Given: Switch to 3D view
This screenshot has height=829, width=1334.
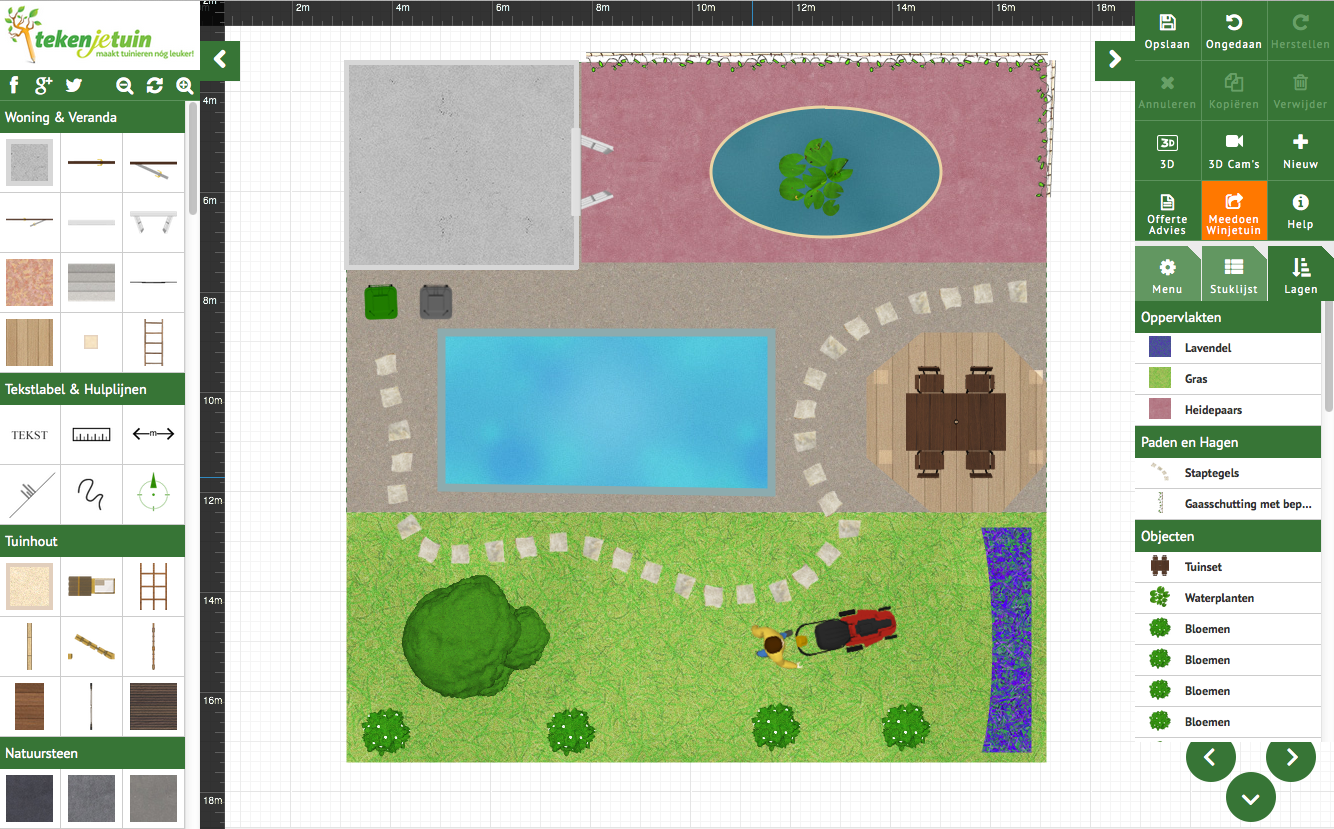Looking at the screenshot, I should pyautogui.click(x=1167, y=150).
